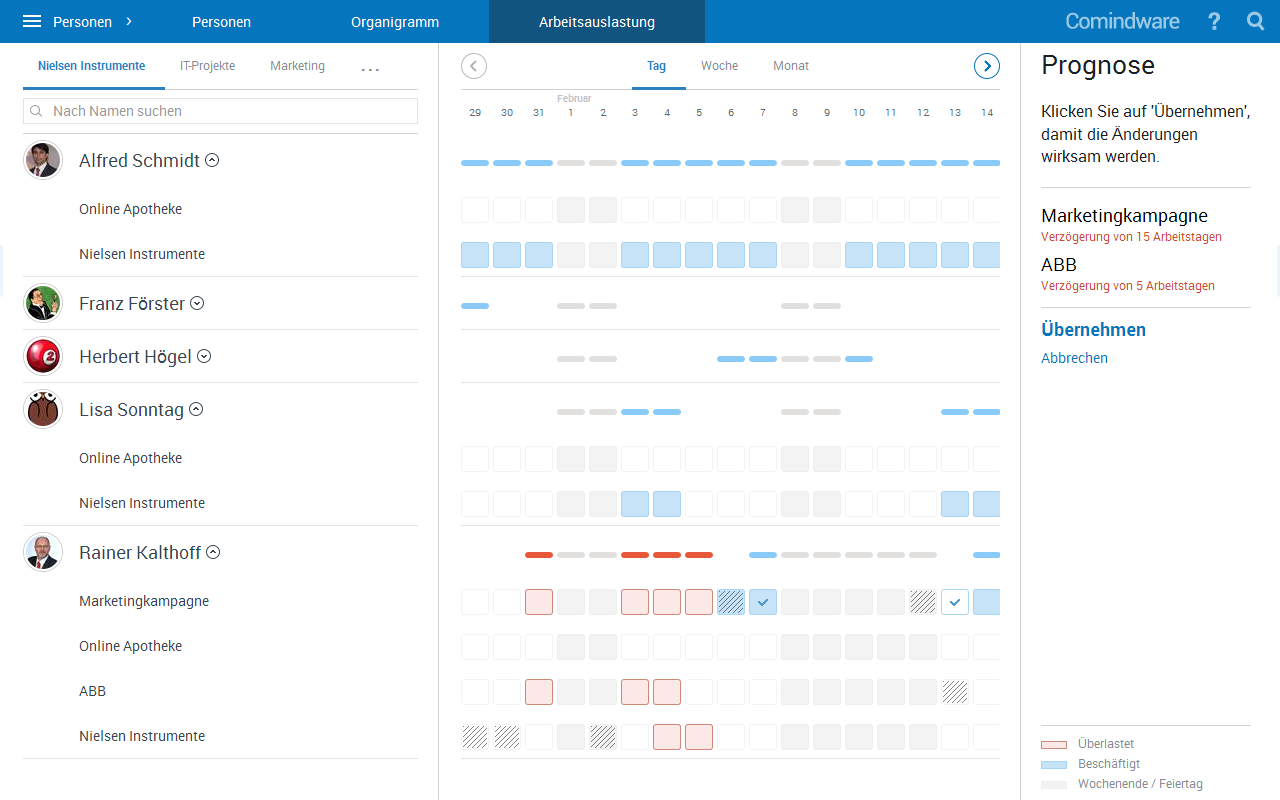This screenshot has height=800, width=1280.
Task: Click Übernehmen to apply changes
Action: point(1093,329)
